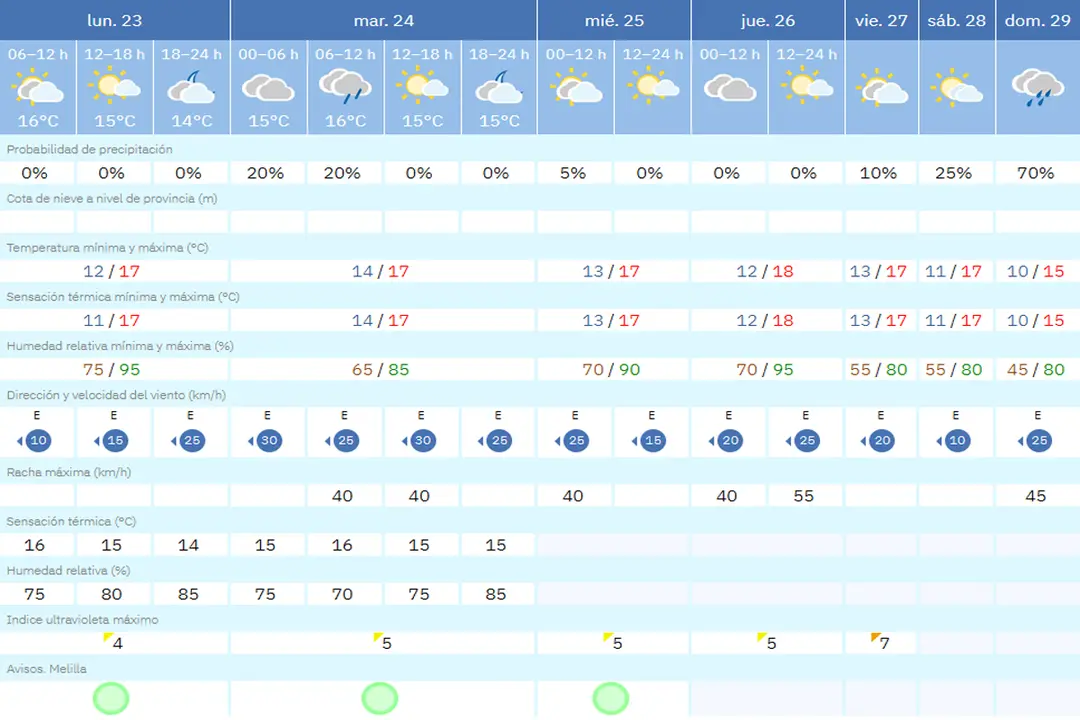Screen dimensions: 1080x720
Task: Click the jue. 26 00–12 h cloudy icon
Action: click(730, 88)
